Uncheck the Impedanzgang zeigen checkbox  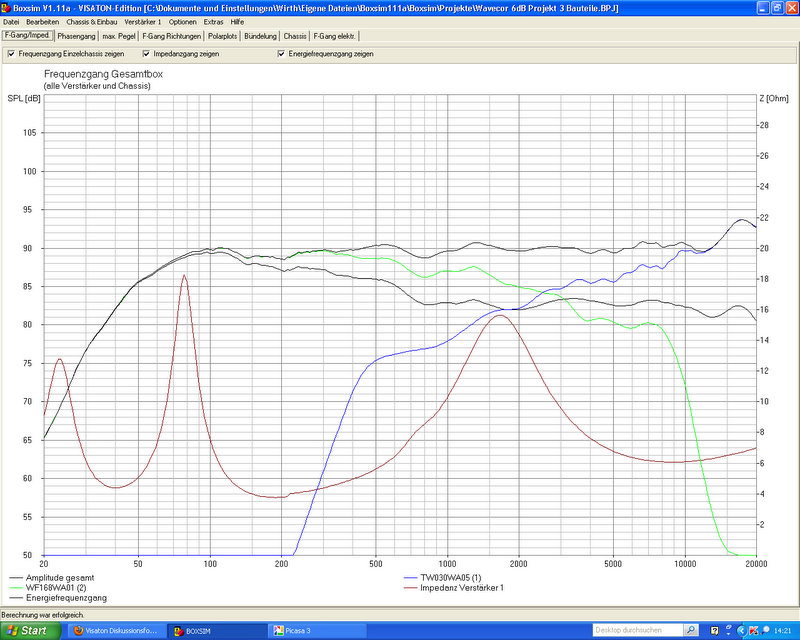point(146,54)
